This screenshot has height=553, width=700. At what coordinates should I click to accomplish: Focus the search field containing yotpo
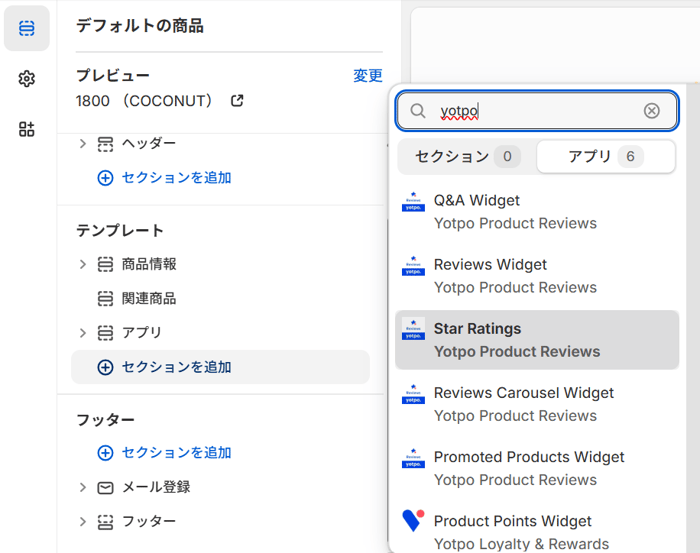tap(537, 111)
